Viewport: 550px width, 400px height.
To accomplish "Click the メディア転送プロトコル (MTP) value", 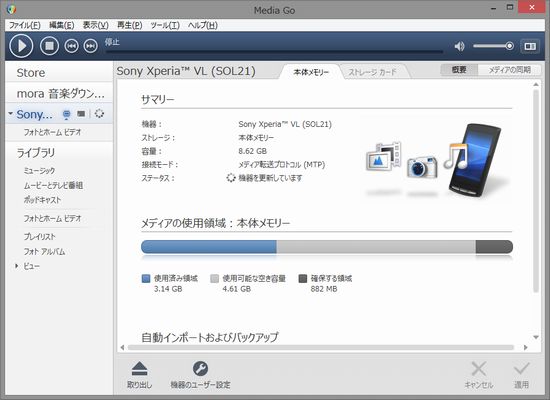I will pos(282,165).
